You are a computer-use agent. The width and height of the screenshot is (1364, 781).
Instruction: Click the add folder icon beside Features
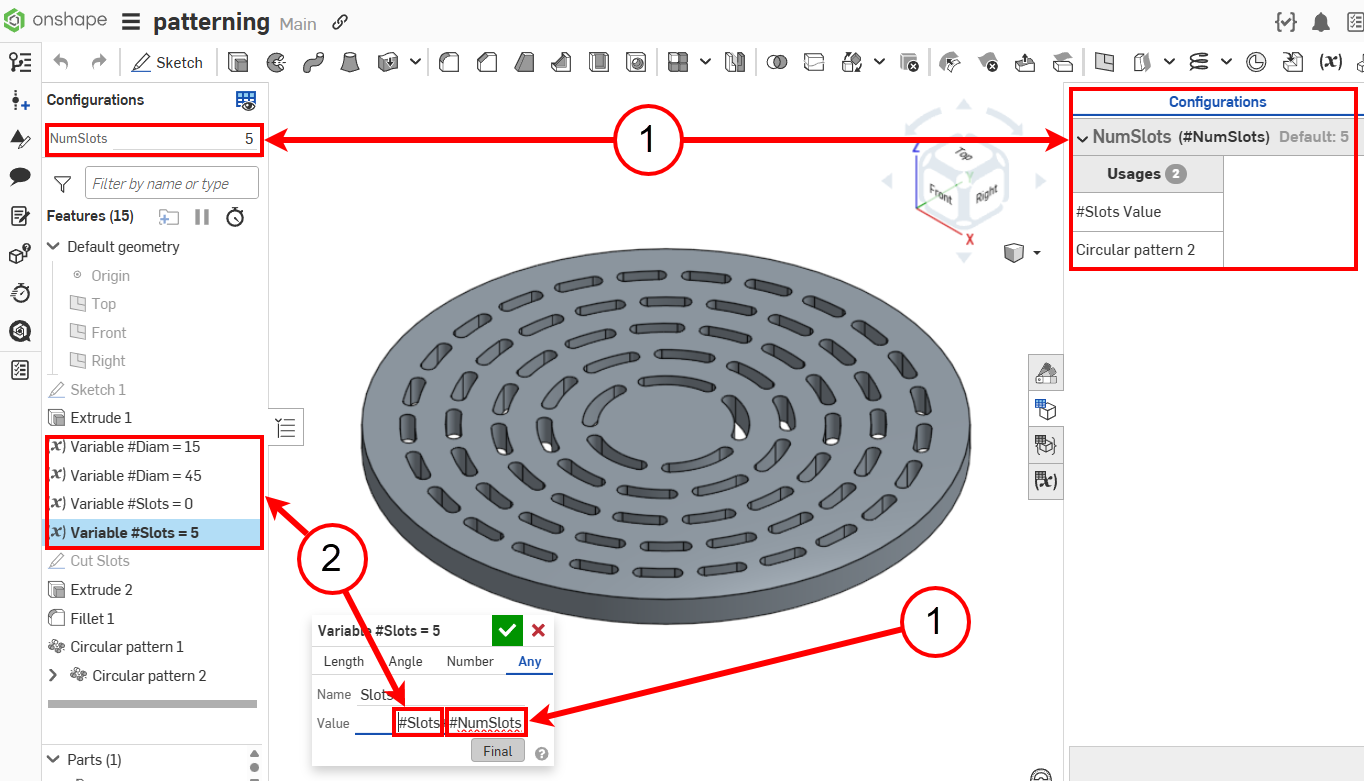tap(169, 216)
